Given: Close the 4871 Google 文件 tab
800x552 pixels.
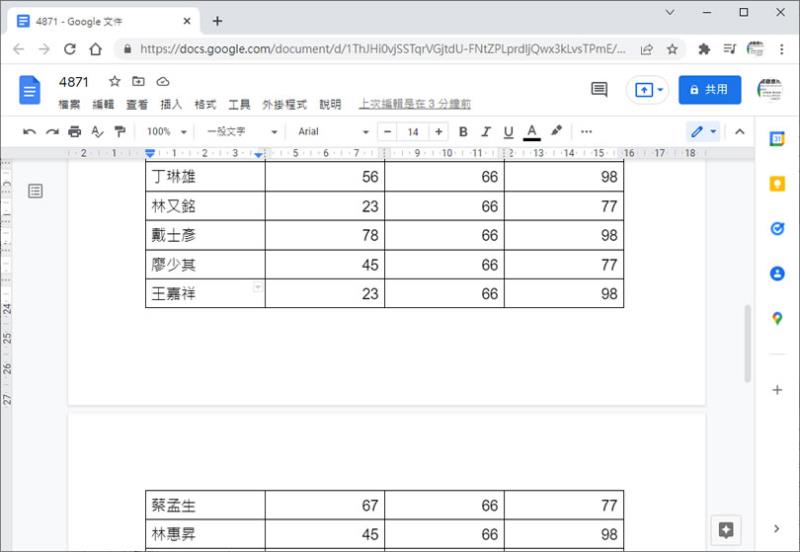Looking at the screenshot, I should point(187,21).
